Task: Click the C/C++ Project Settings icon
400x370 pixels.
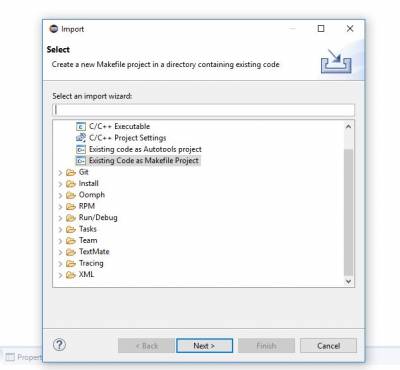Action: (81, 138)
